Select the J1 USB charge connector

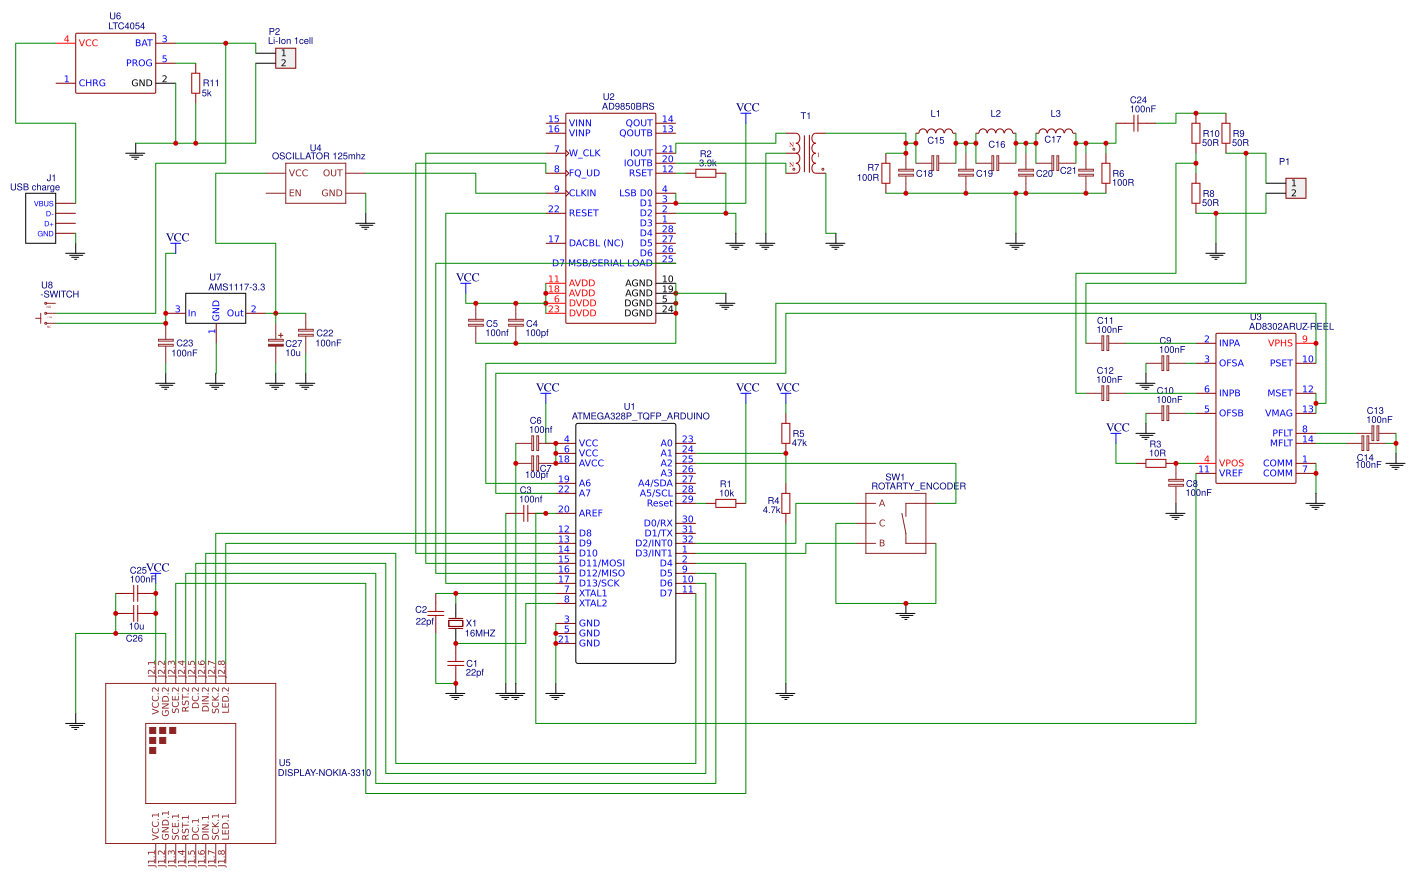41,218
